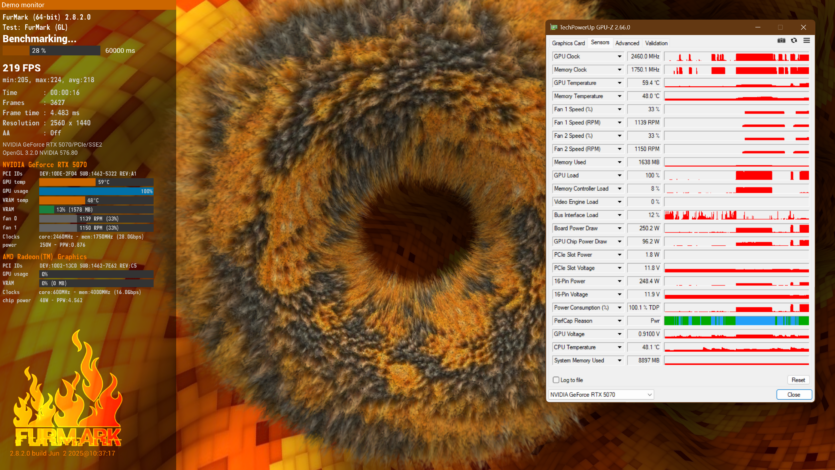Open CPU Temperature dropdown arrow
The width and height of the screenshot is (835, 470).
(619, 347)
